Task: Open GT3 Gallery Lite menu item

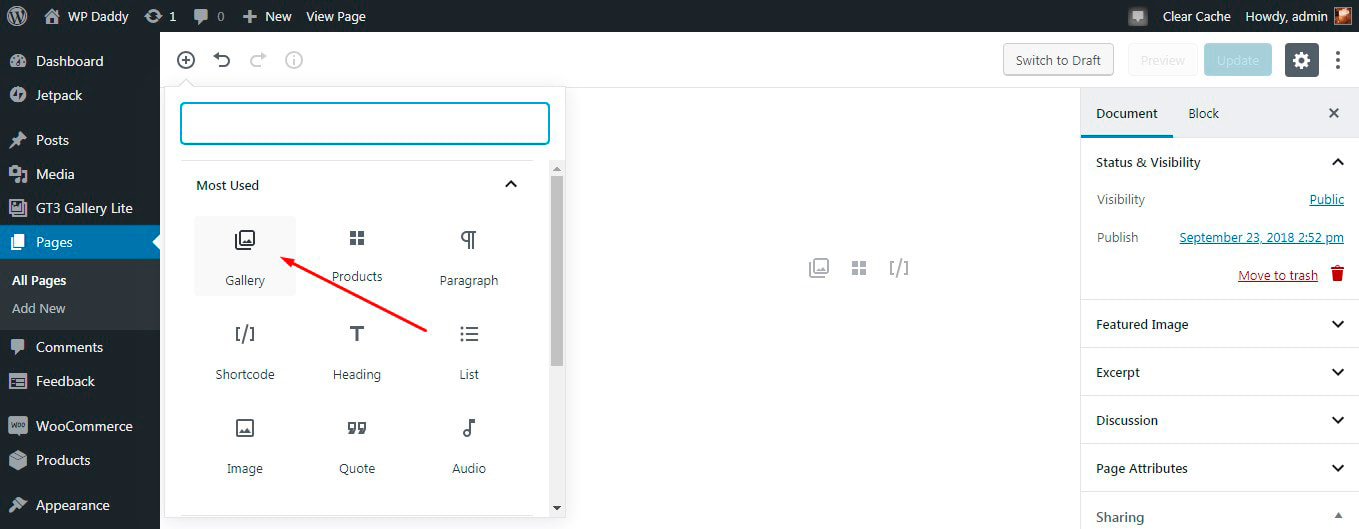Action: point(80,208)
